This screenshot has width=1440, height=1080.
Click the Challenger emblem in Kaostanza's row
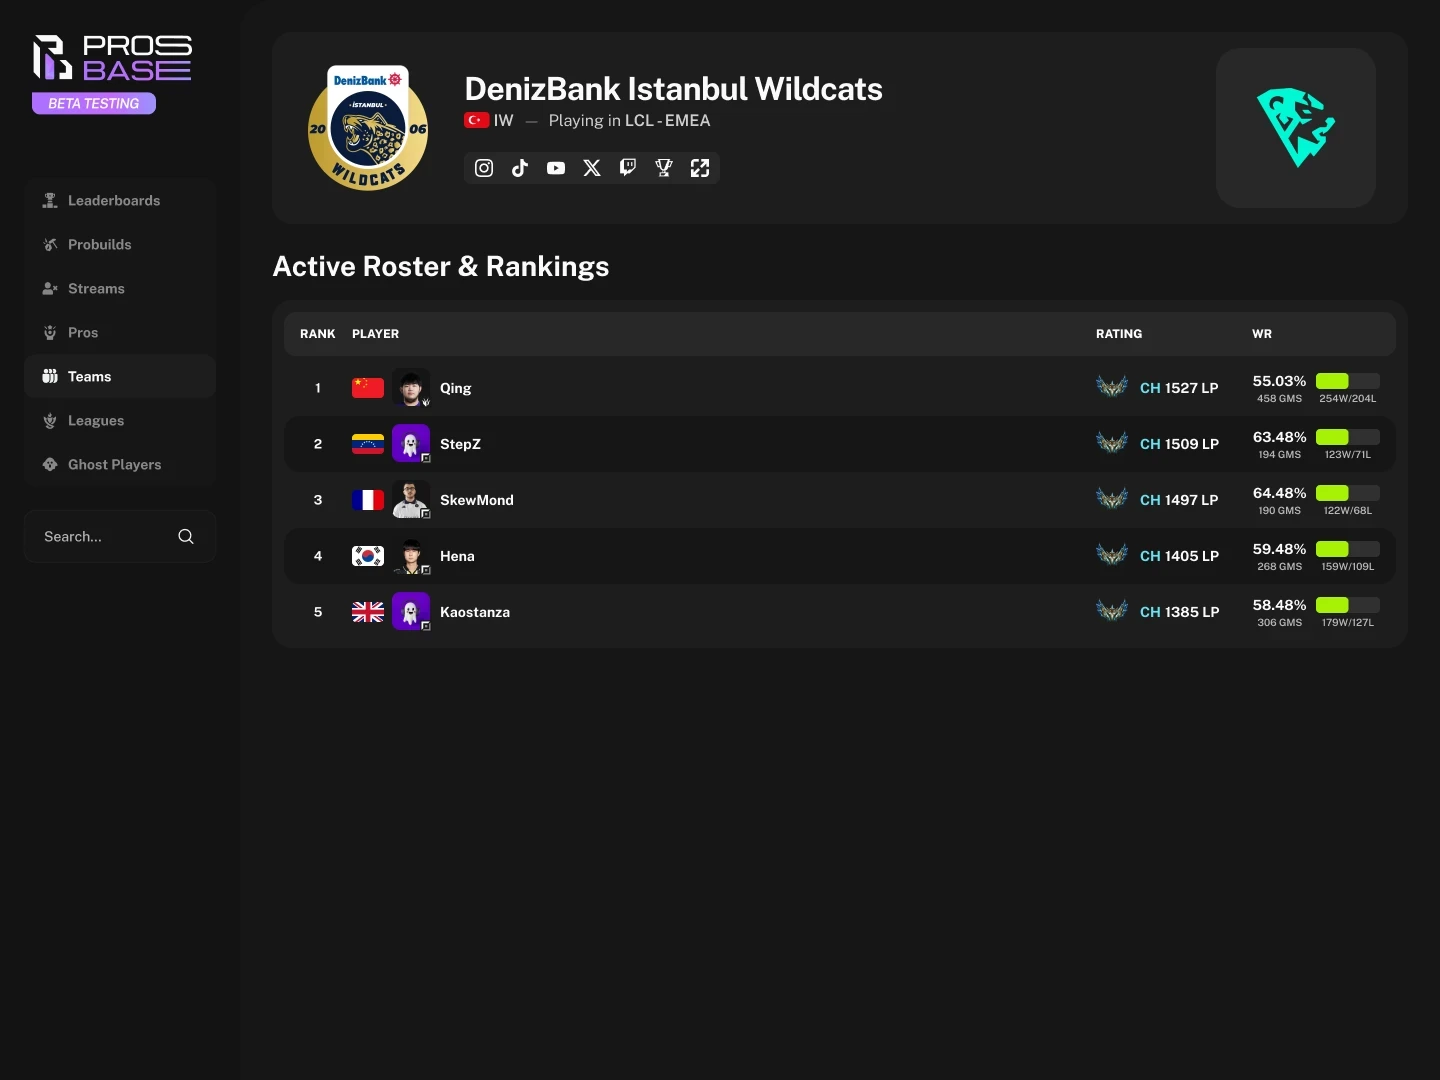click(x=1112, y=611)
